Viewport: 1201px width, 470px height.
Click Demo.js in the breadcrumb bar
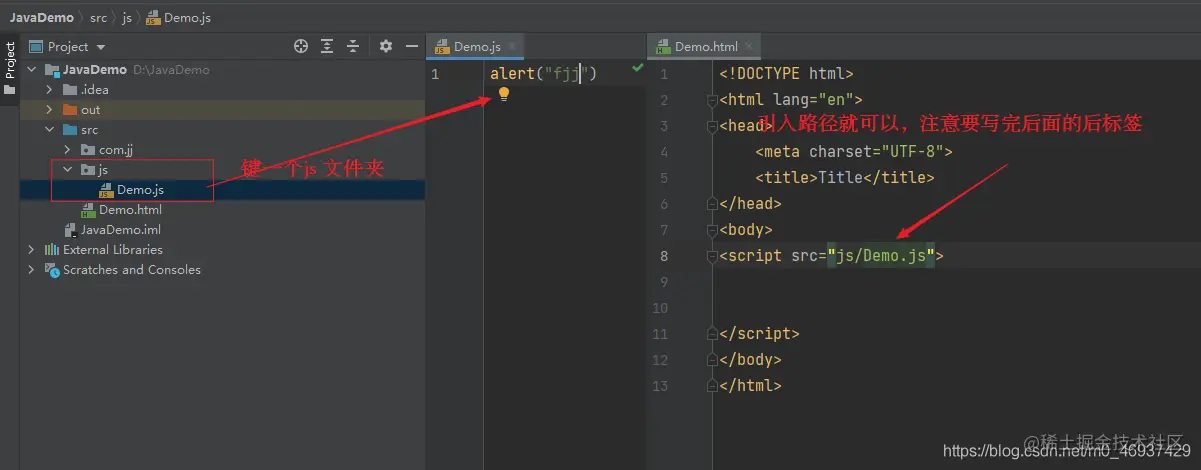177,18
